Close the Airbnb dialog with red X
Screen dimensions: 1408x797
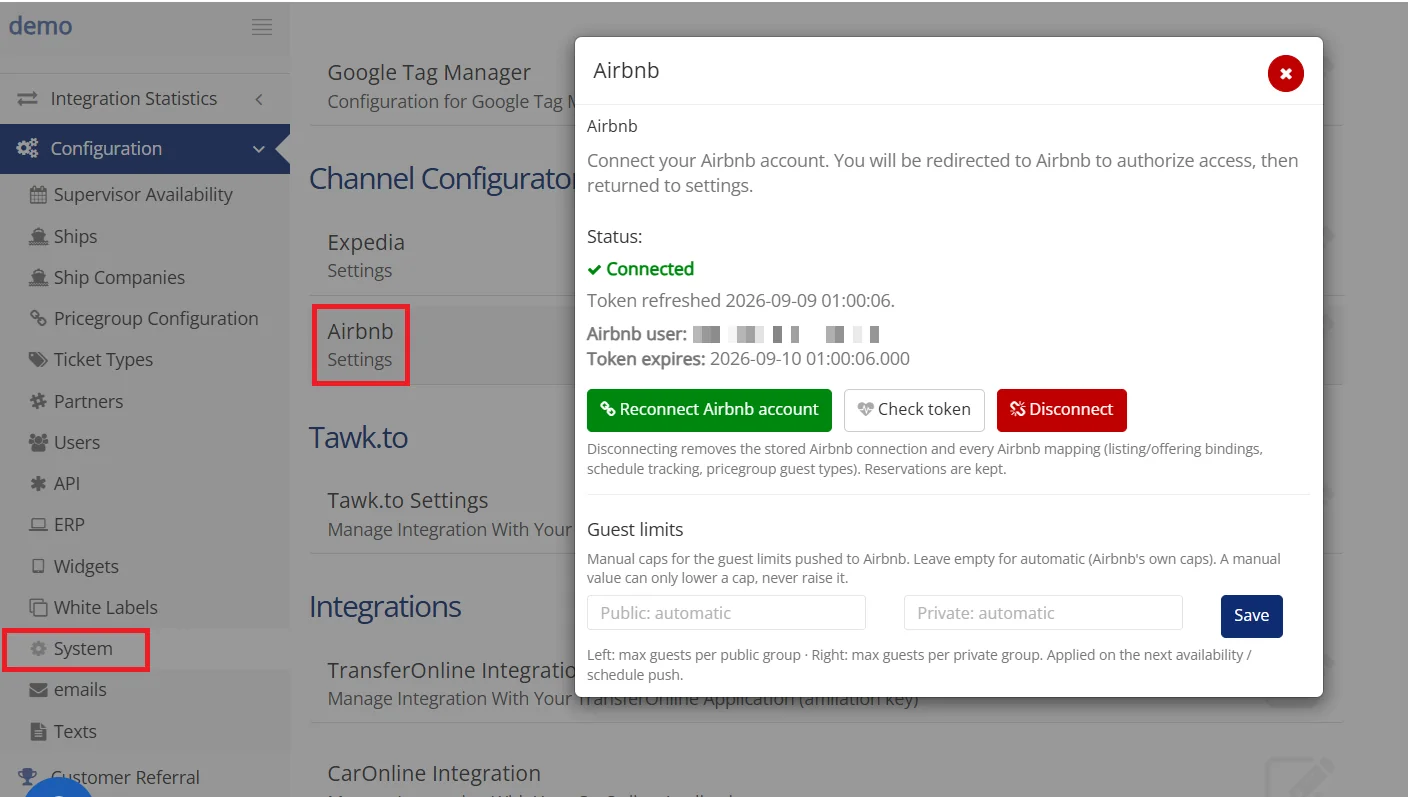coord(1285,73)
